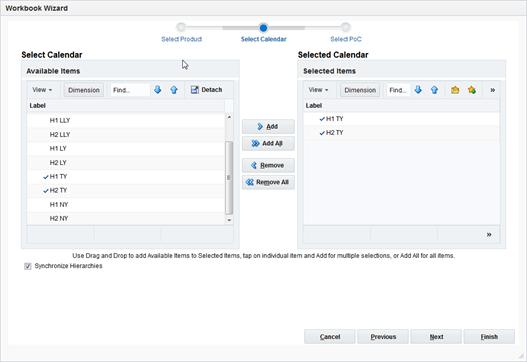
Task: Click the Previous button
Action: click(x=383, y=336)
